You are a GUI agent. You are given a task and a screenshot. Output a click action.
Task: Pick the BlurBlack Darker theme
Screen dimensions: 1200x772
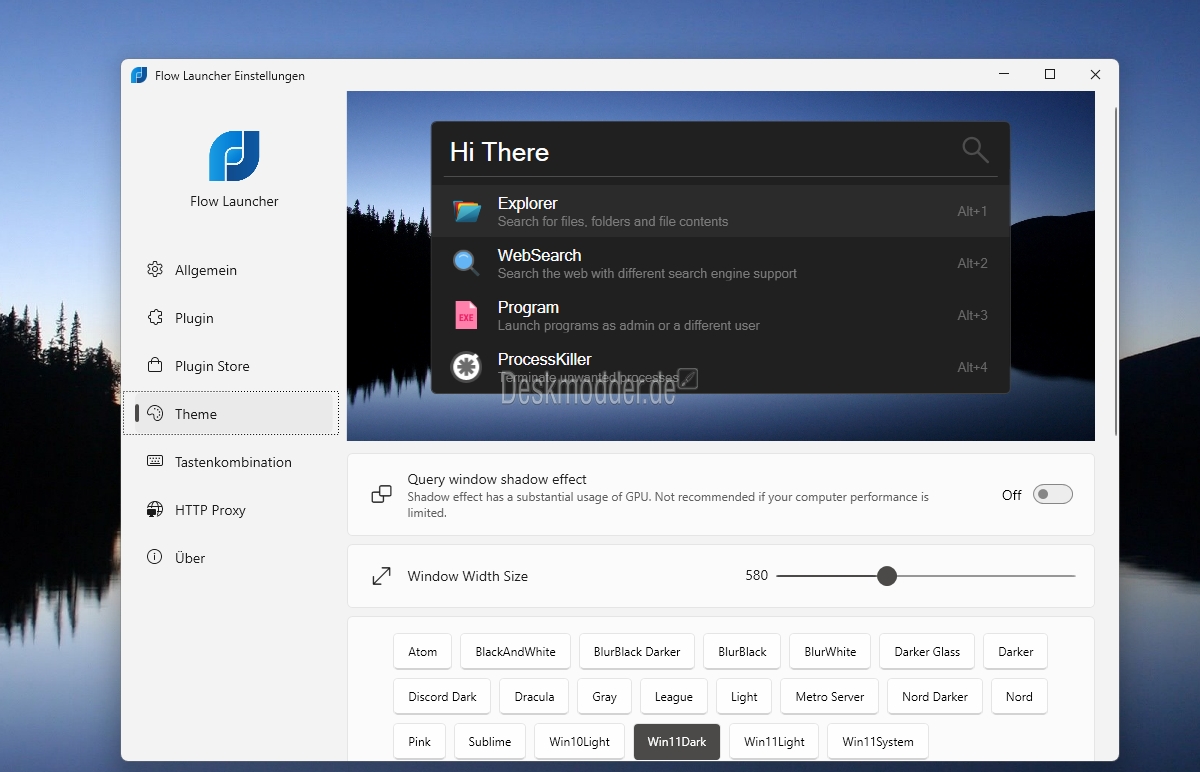coord(637,651)
